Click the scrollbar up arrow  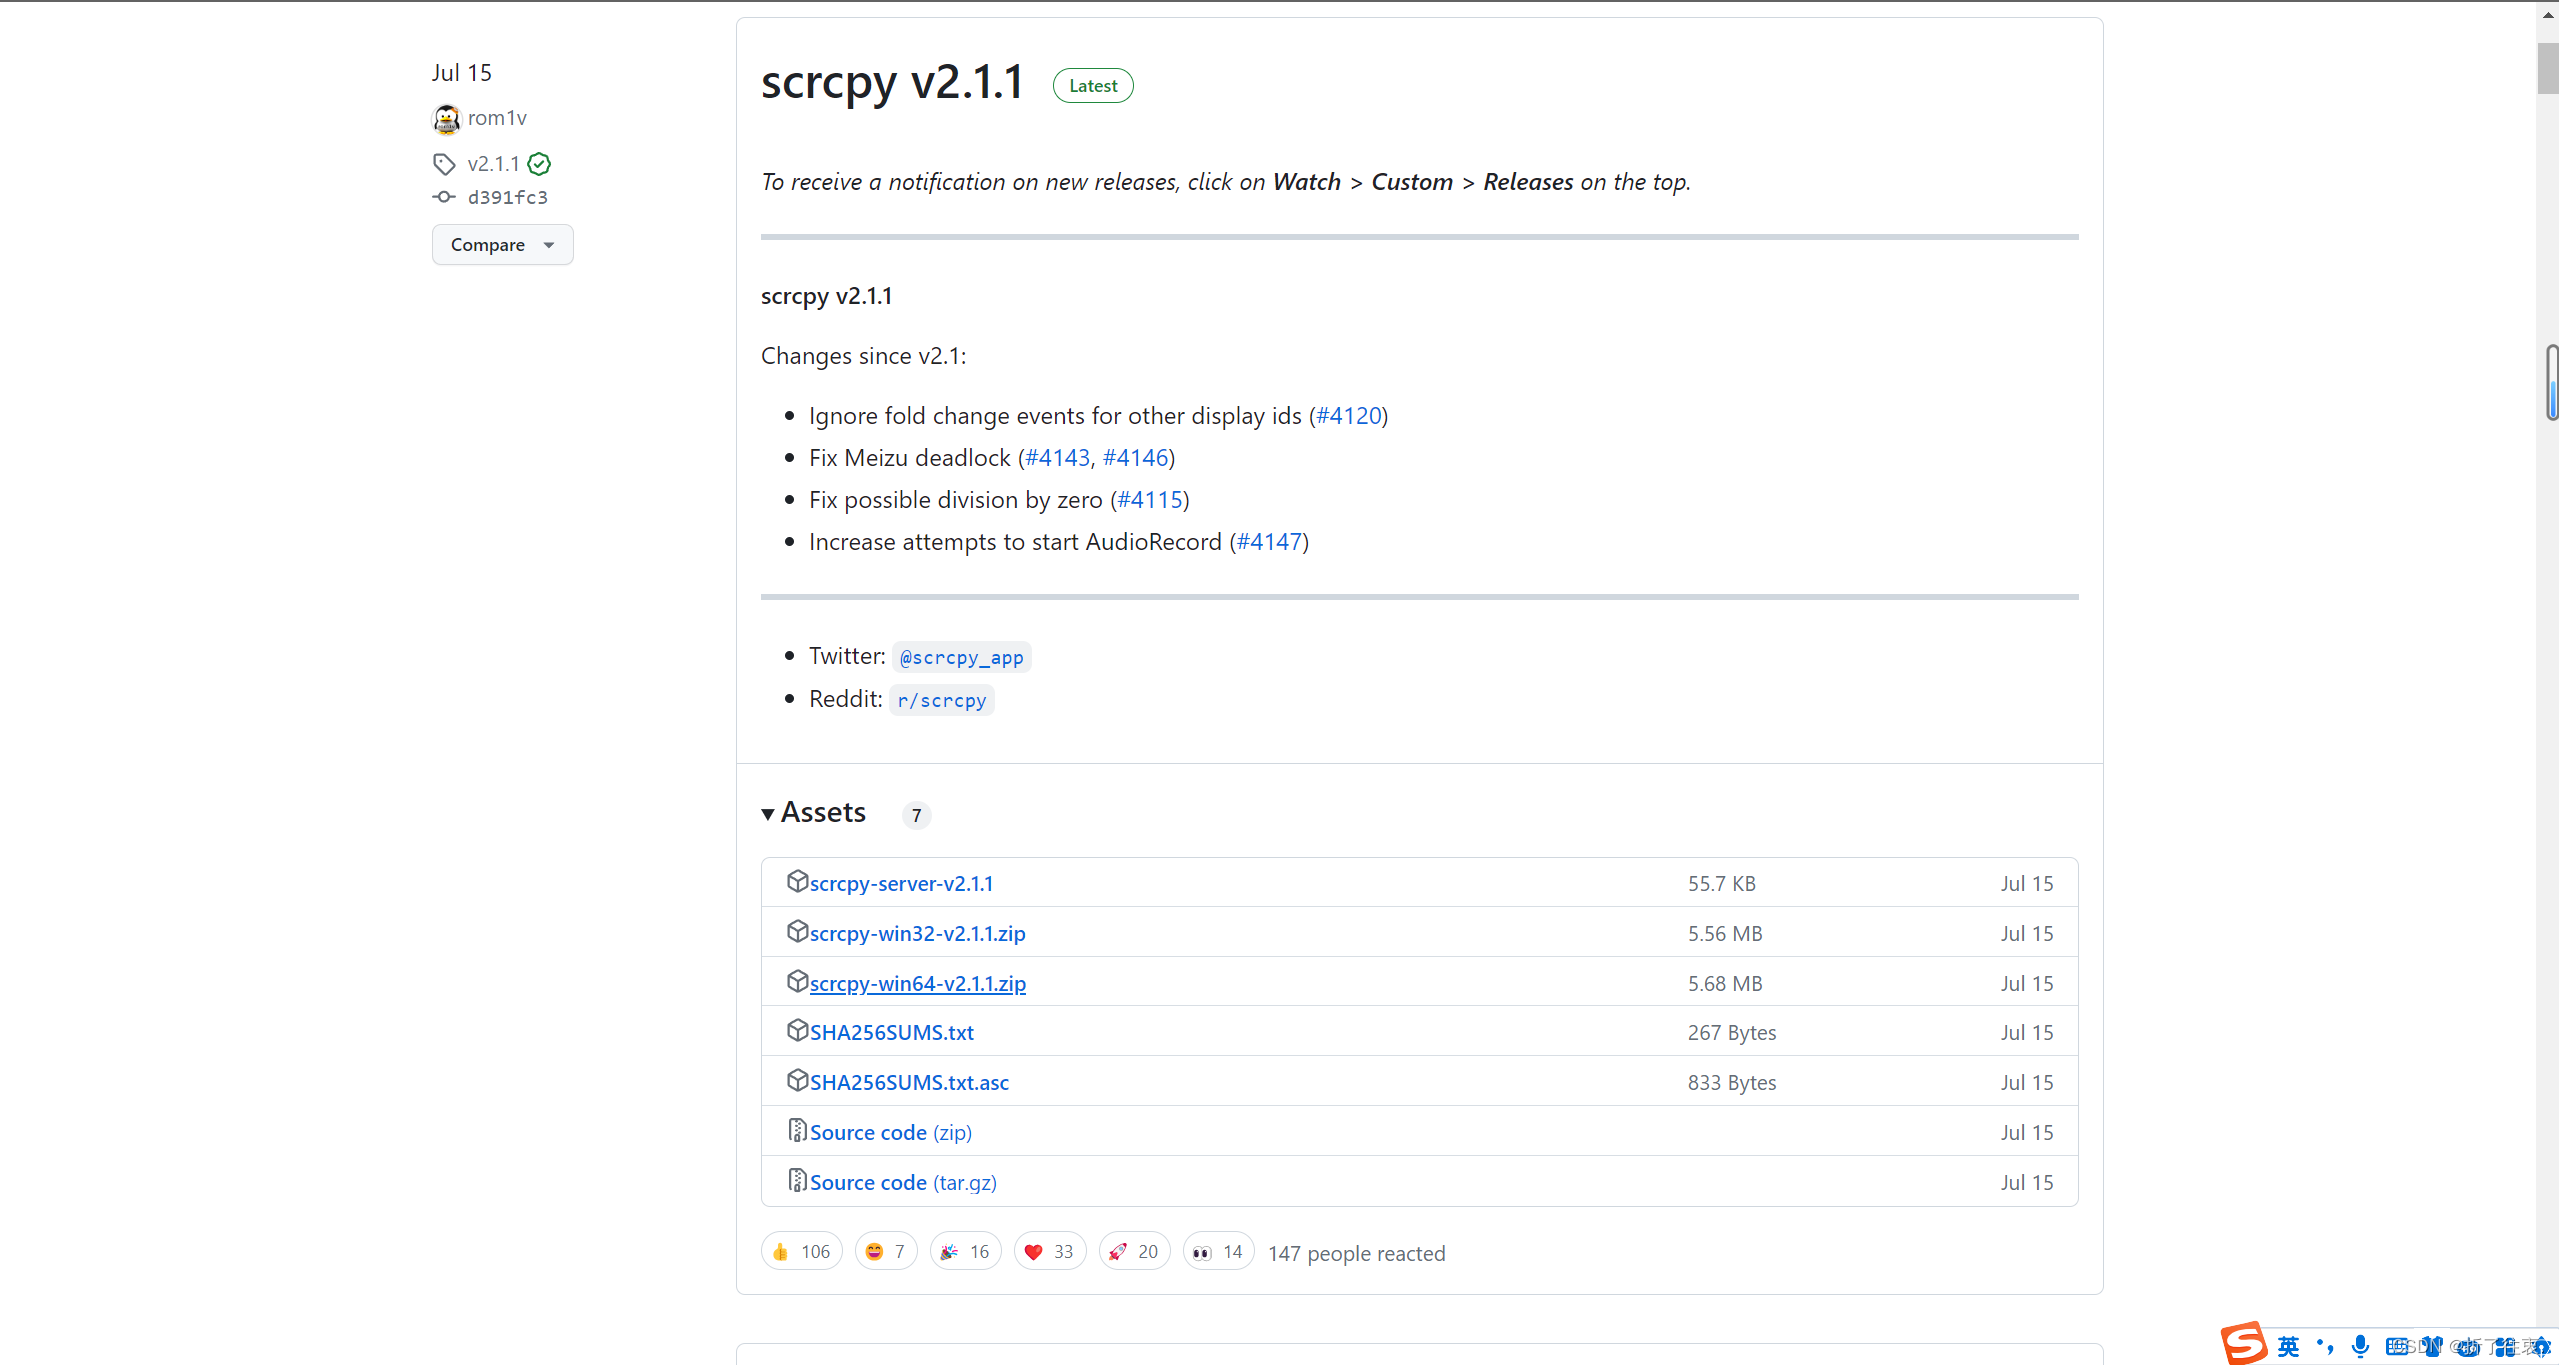coord(2548,14)
